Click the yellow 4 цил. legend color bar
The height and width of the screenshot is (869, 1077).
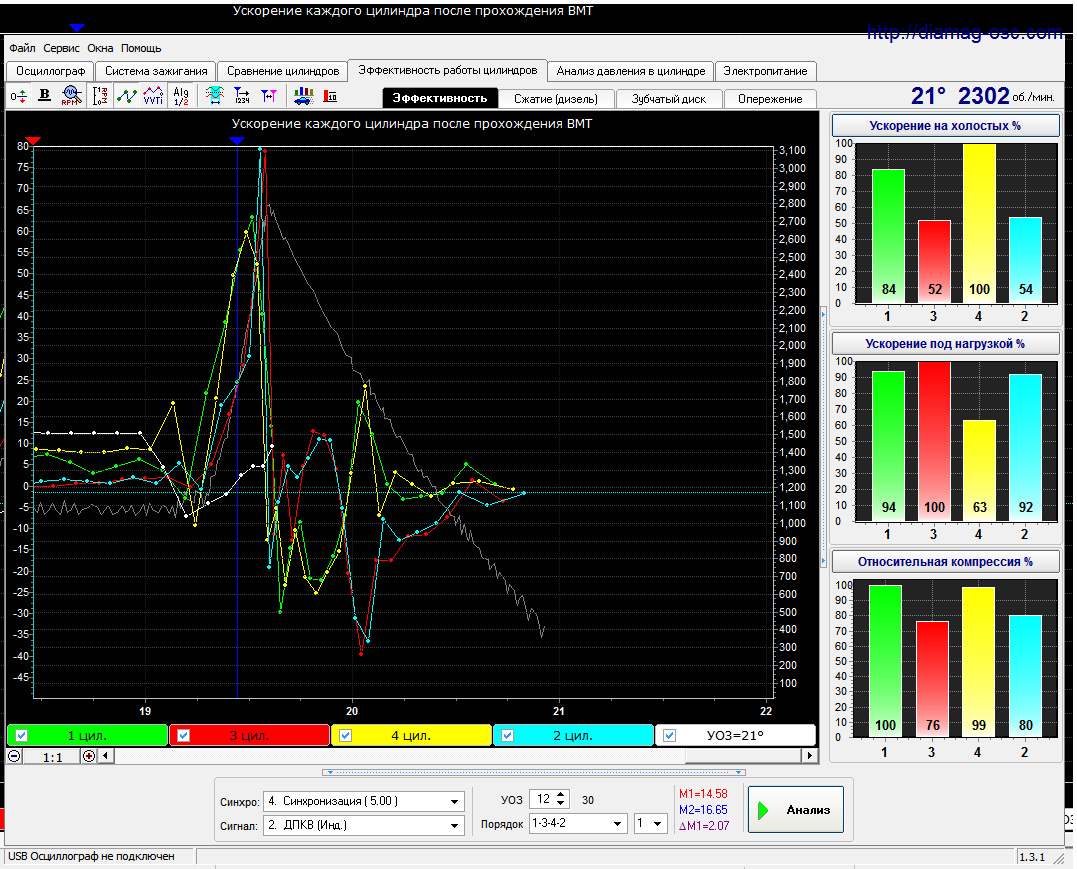(411, 736)
